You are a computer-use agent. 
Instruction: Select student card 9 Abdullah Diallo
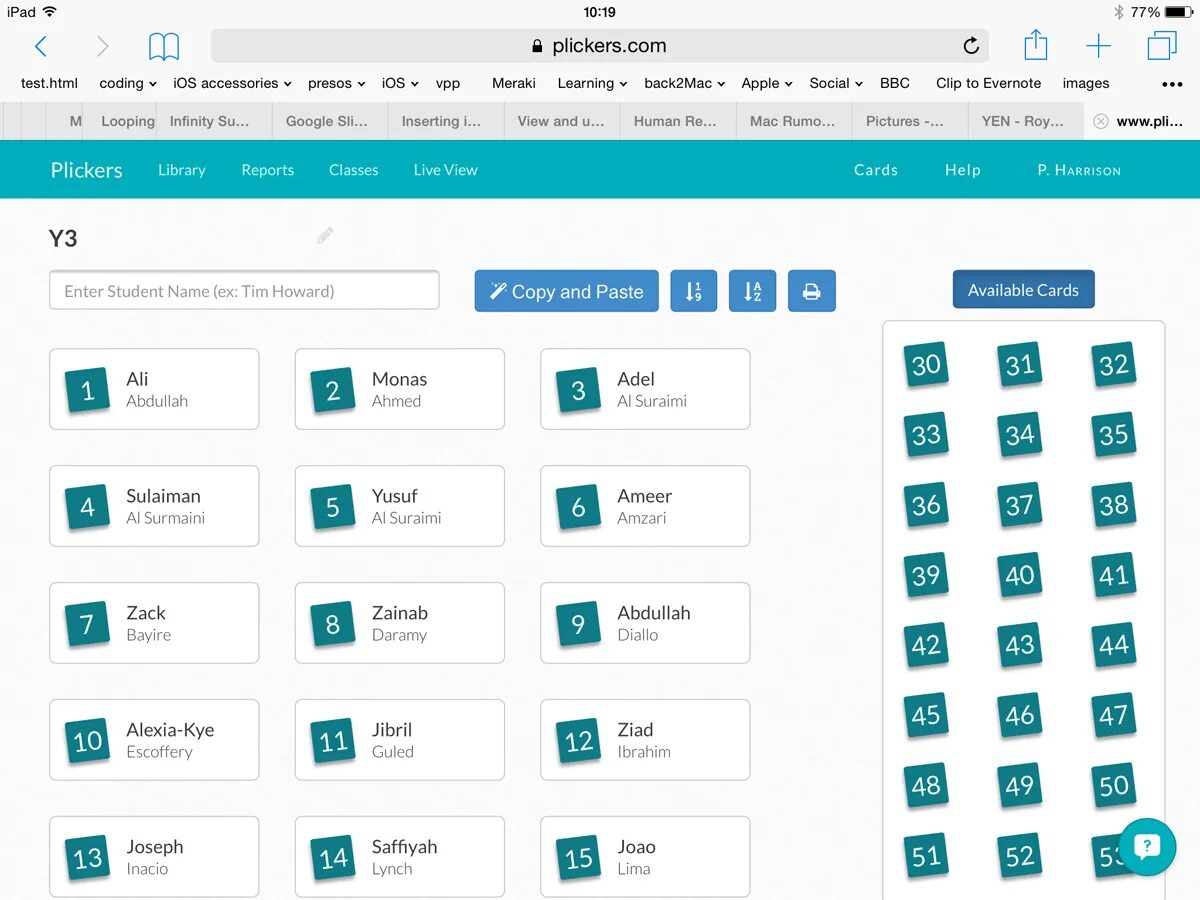click(645, 623)
